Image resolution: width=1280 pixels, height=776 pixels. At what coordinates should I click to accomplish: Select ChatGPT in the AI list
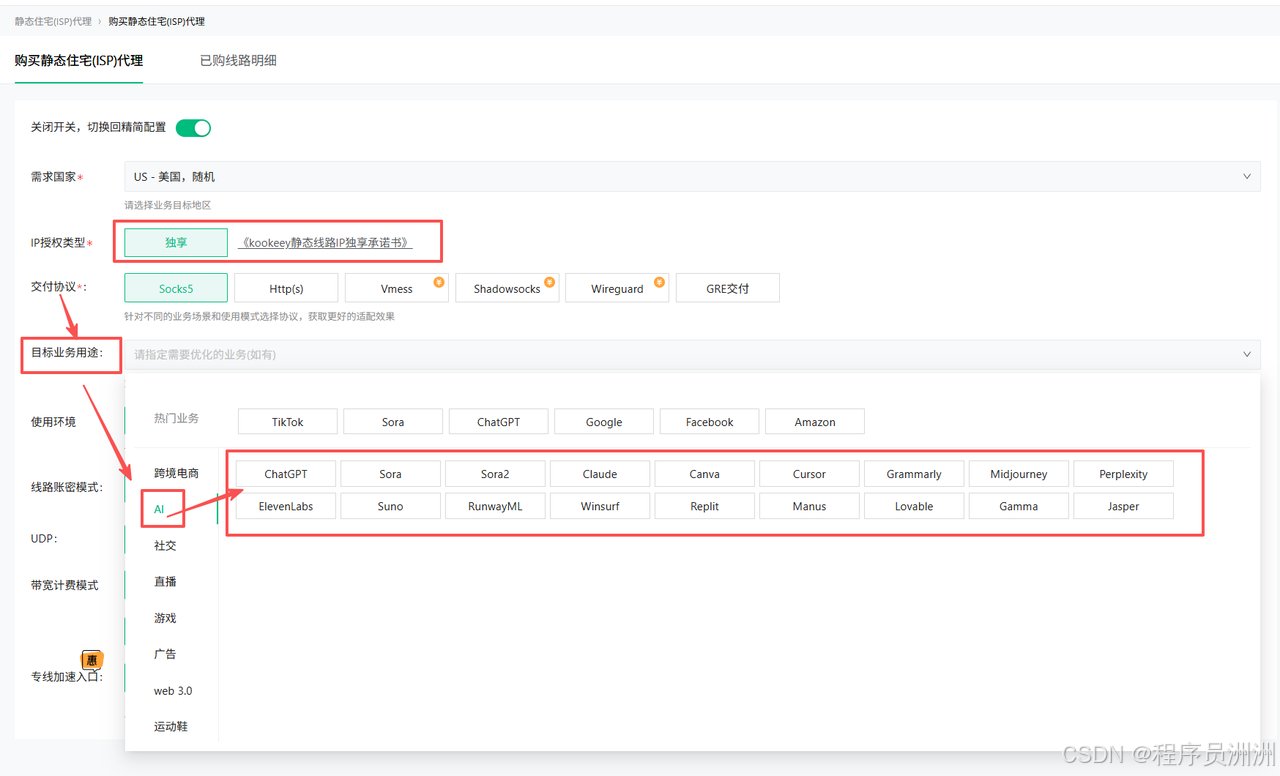(286, 473)
